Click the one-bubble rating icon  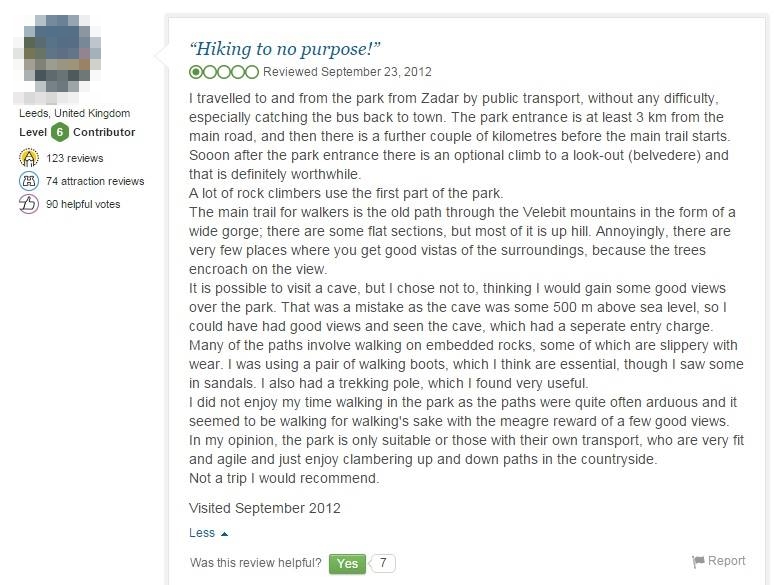(224, 72)
